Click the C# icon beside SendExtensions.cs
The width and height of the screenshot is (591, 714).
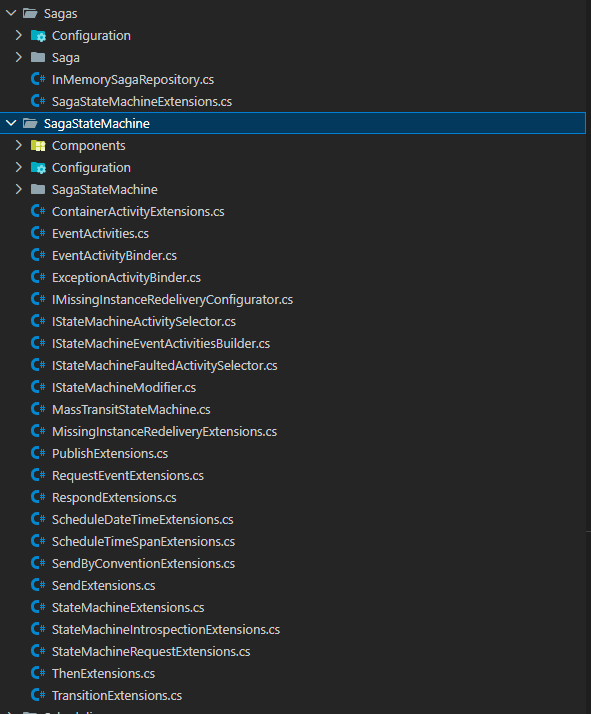pyautogui.click(x=38, y=585)
